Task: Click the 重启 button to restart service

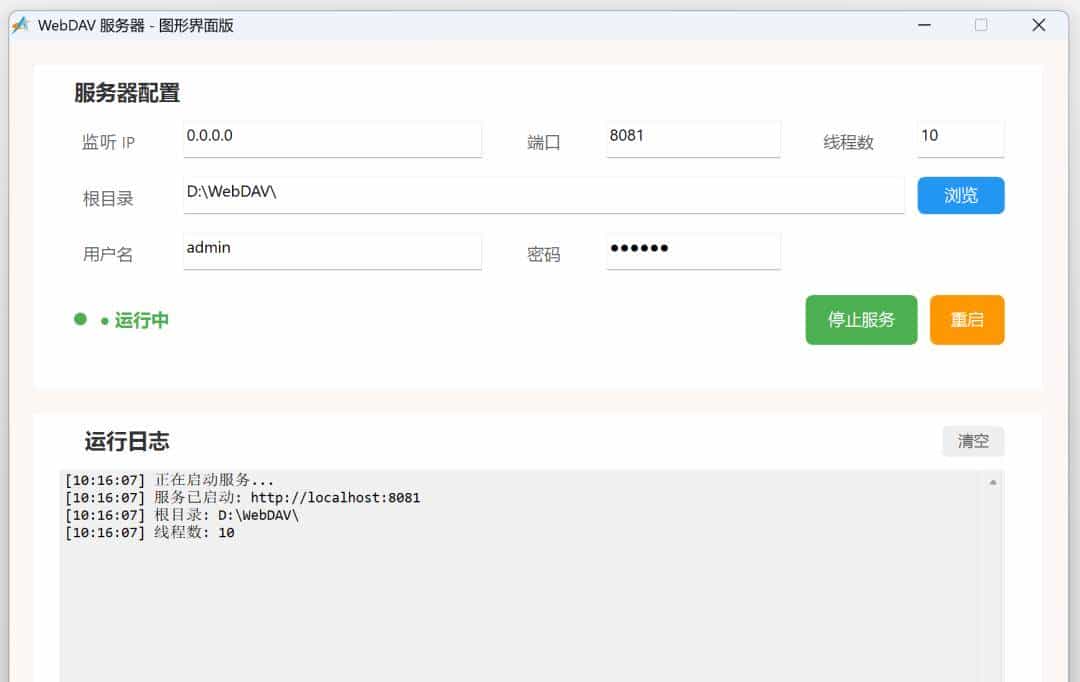Action: coord(966,320)
